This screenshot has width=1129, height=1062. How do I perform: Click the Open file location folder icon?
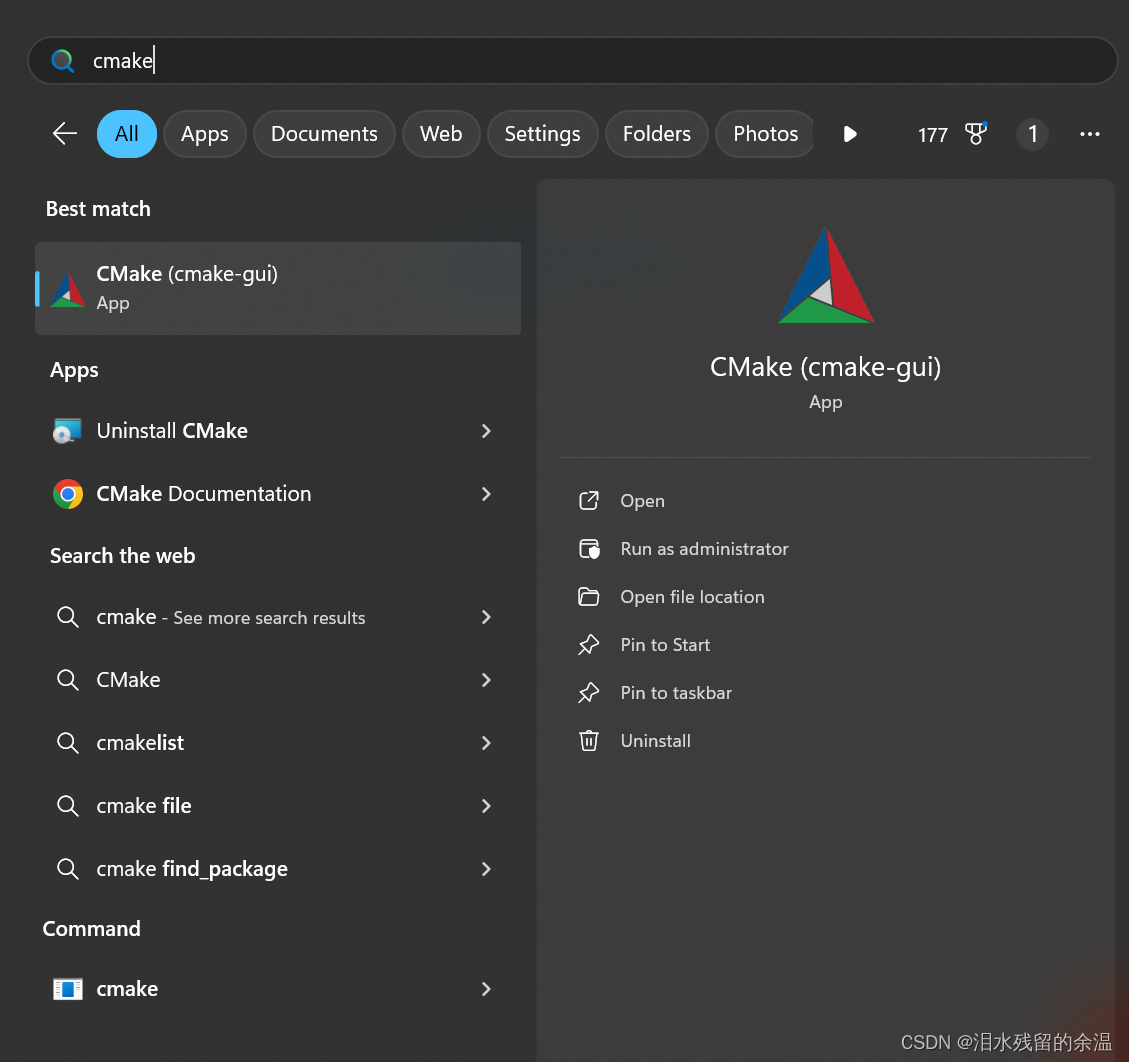(x=589, y=597)
